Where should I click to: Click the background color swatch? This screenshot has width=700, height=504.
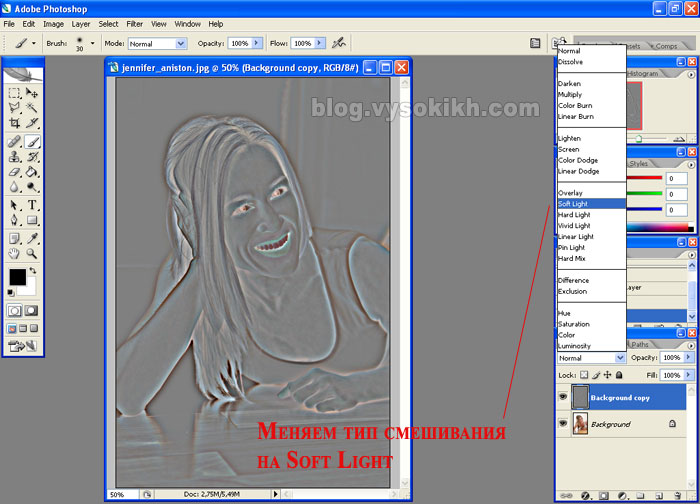31,289
